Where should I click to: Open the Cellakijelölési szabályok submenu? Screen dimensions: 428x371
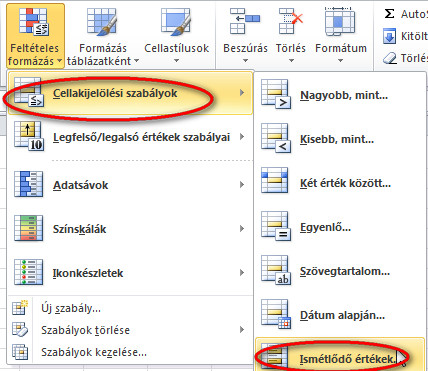130,93
